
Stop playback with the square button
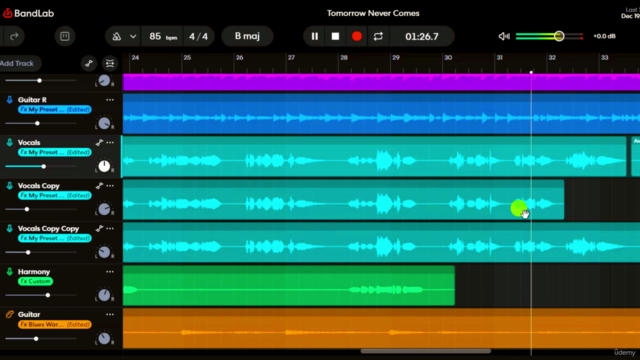336,36
